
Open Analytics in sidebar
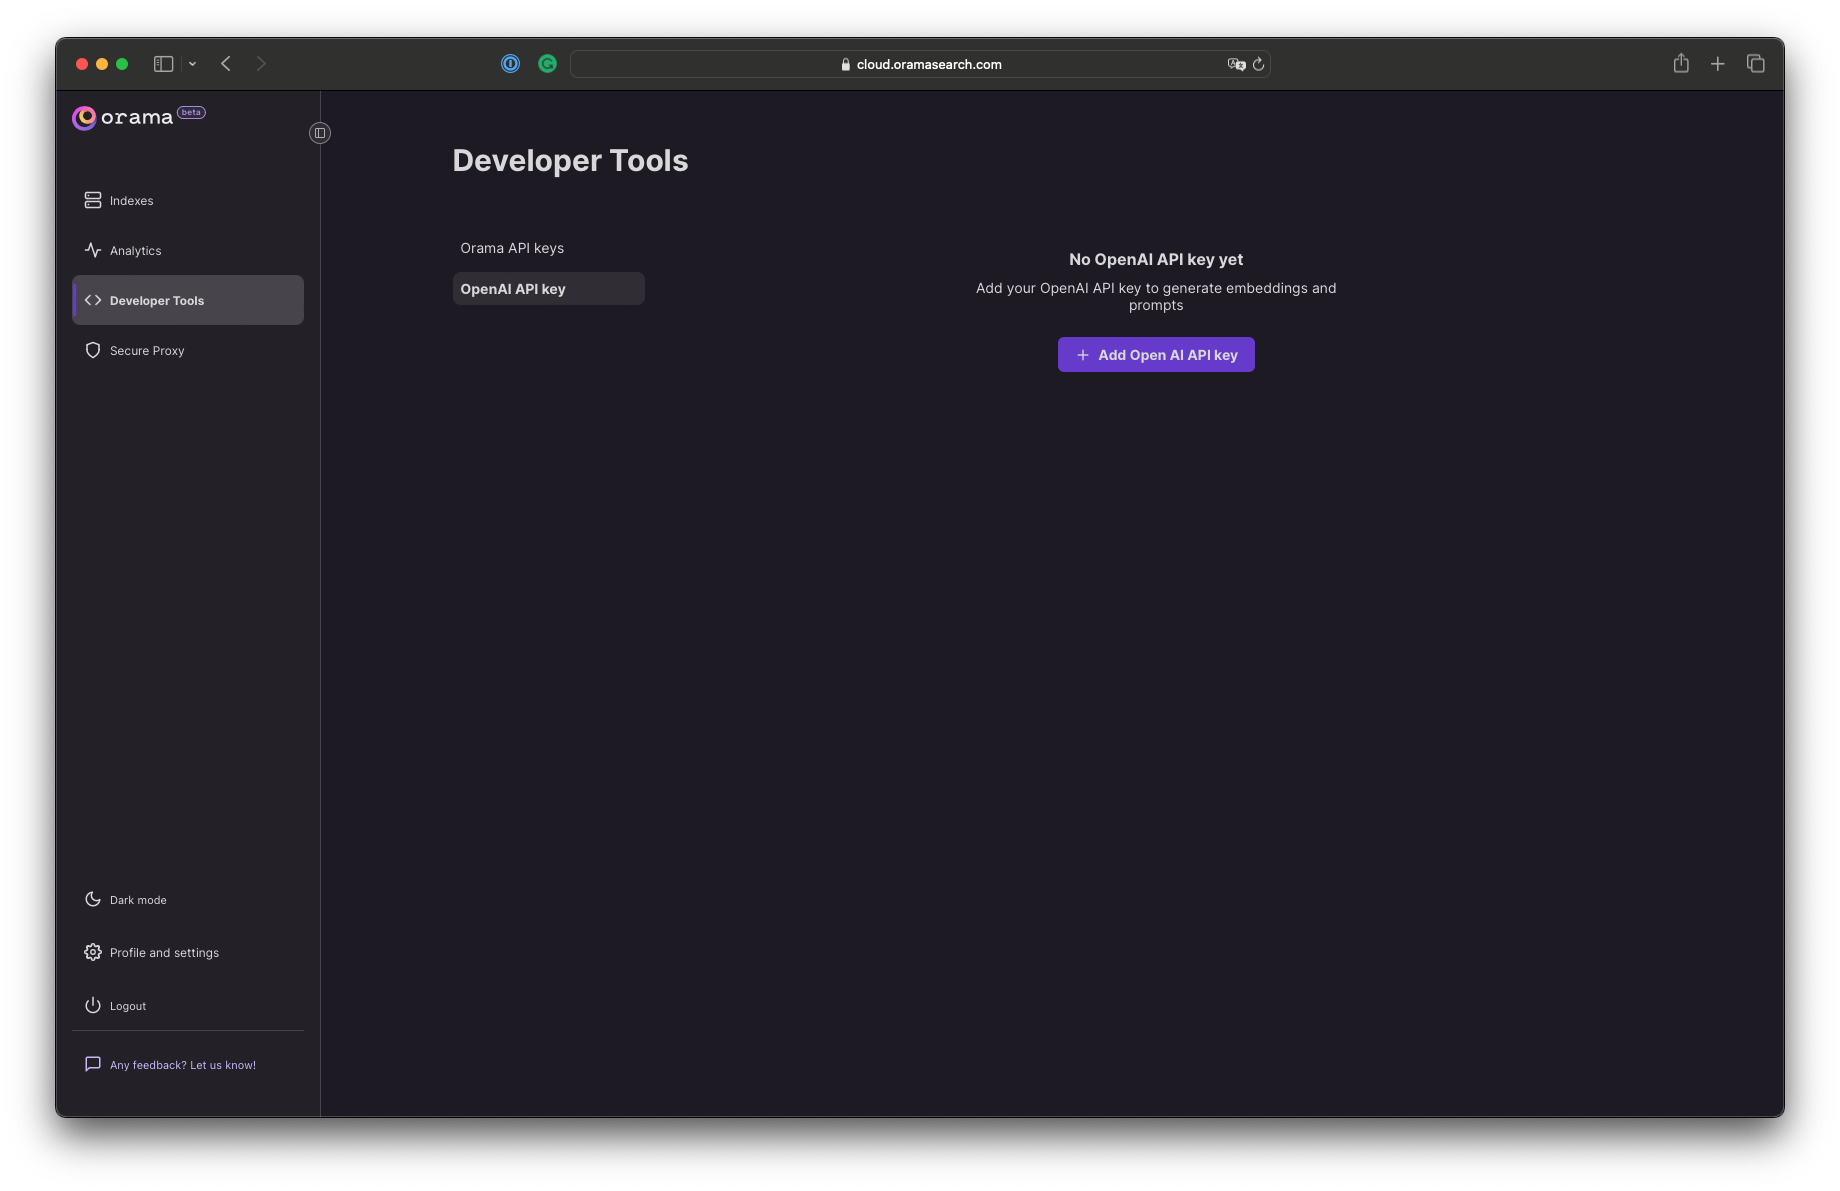coord(188,251)
